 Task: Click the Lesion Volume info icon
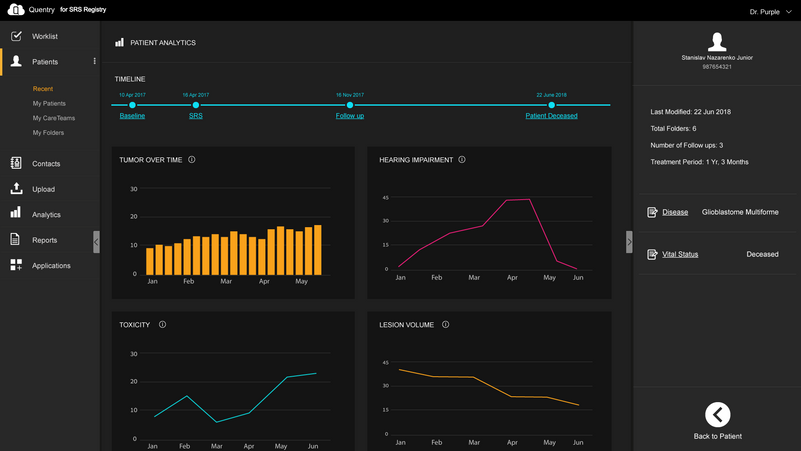click(x=445, y=324)
